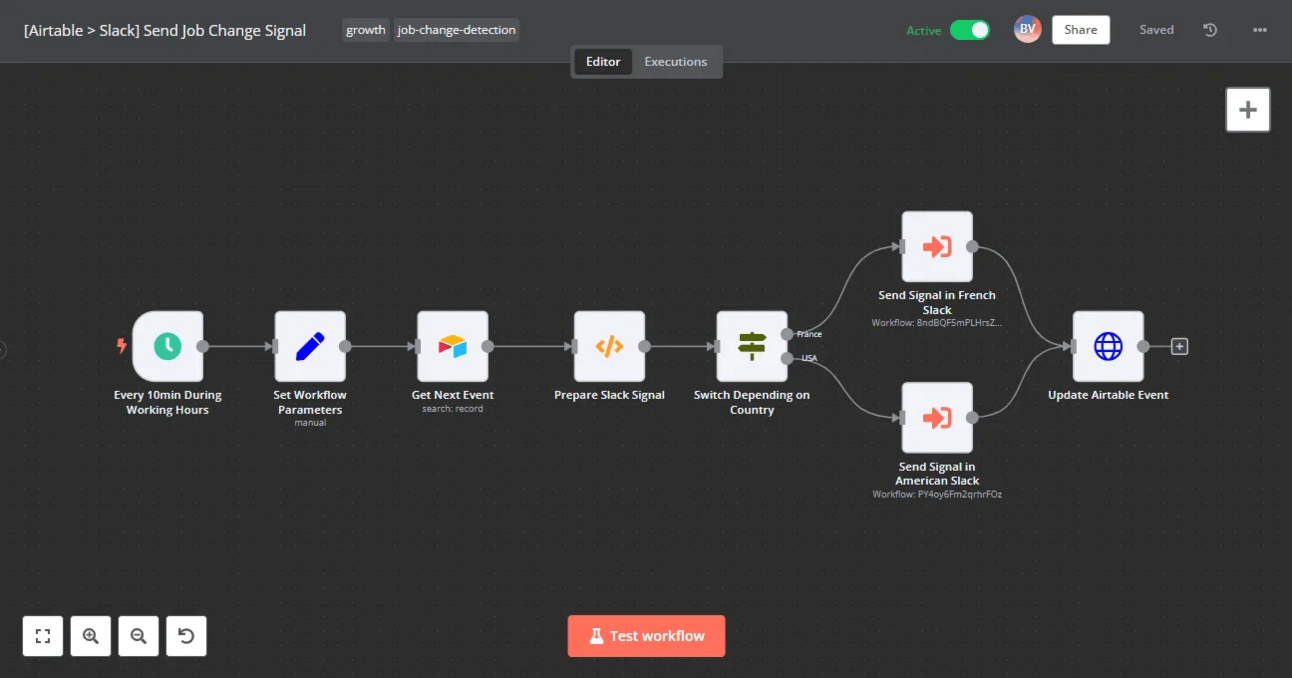Zoom in on the canvas

tap(91, 636)
